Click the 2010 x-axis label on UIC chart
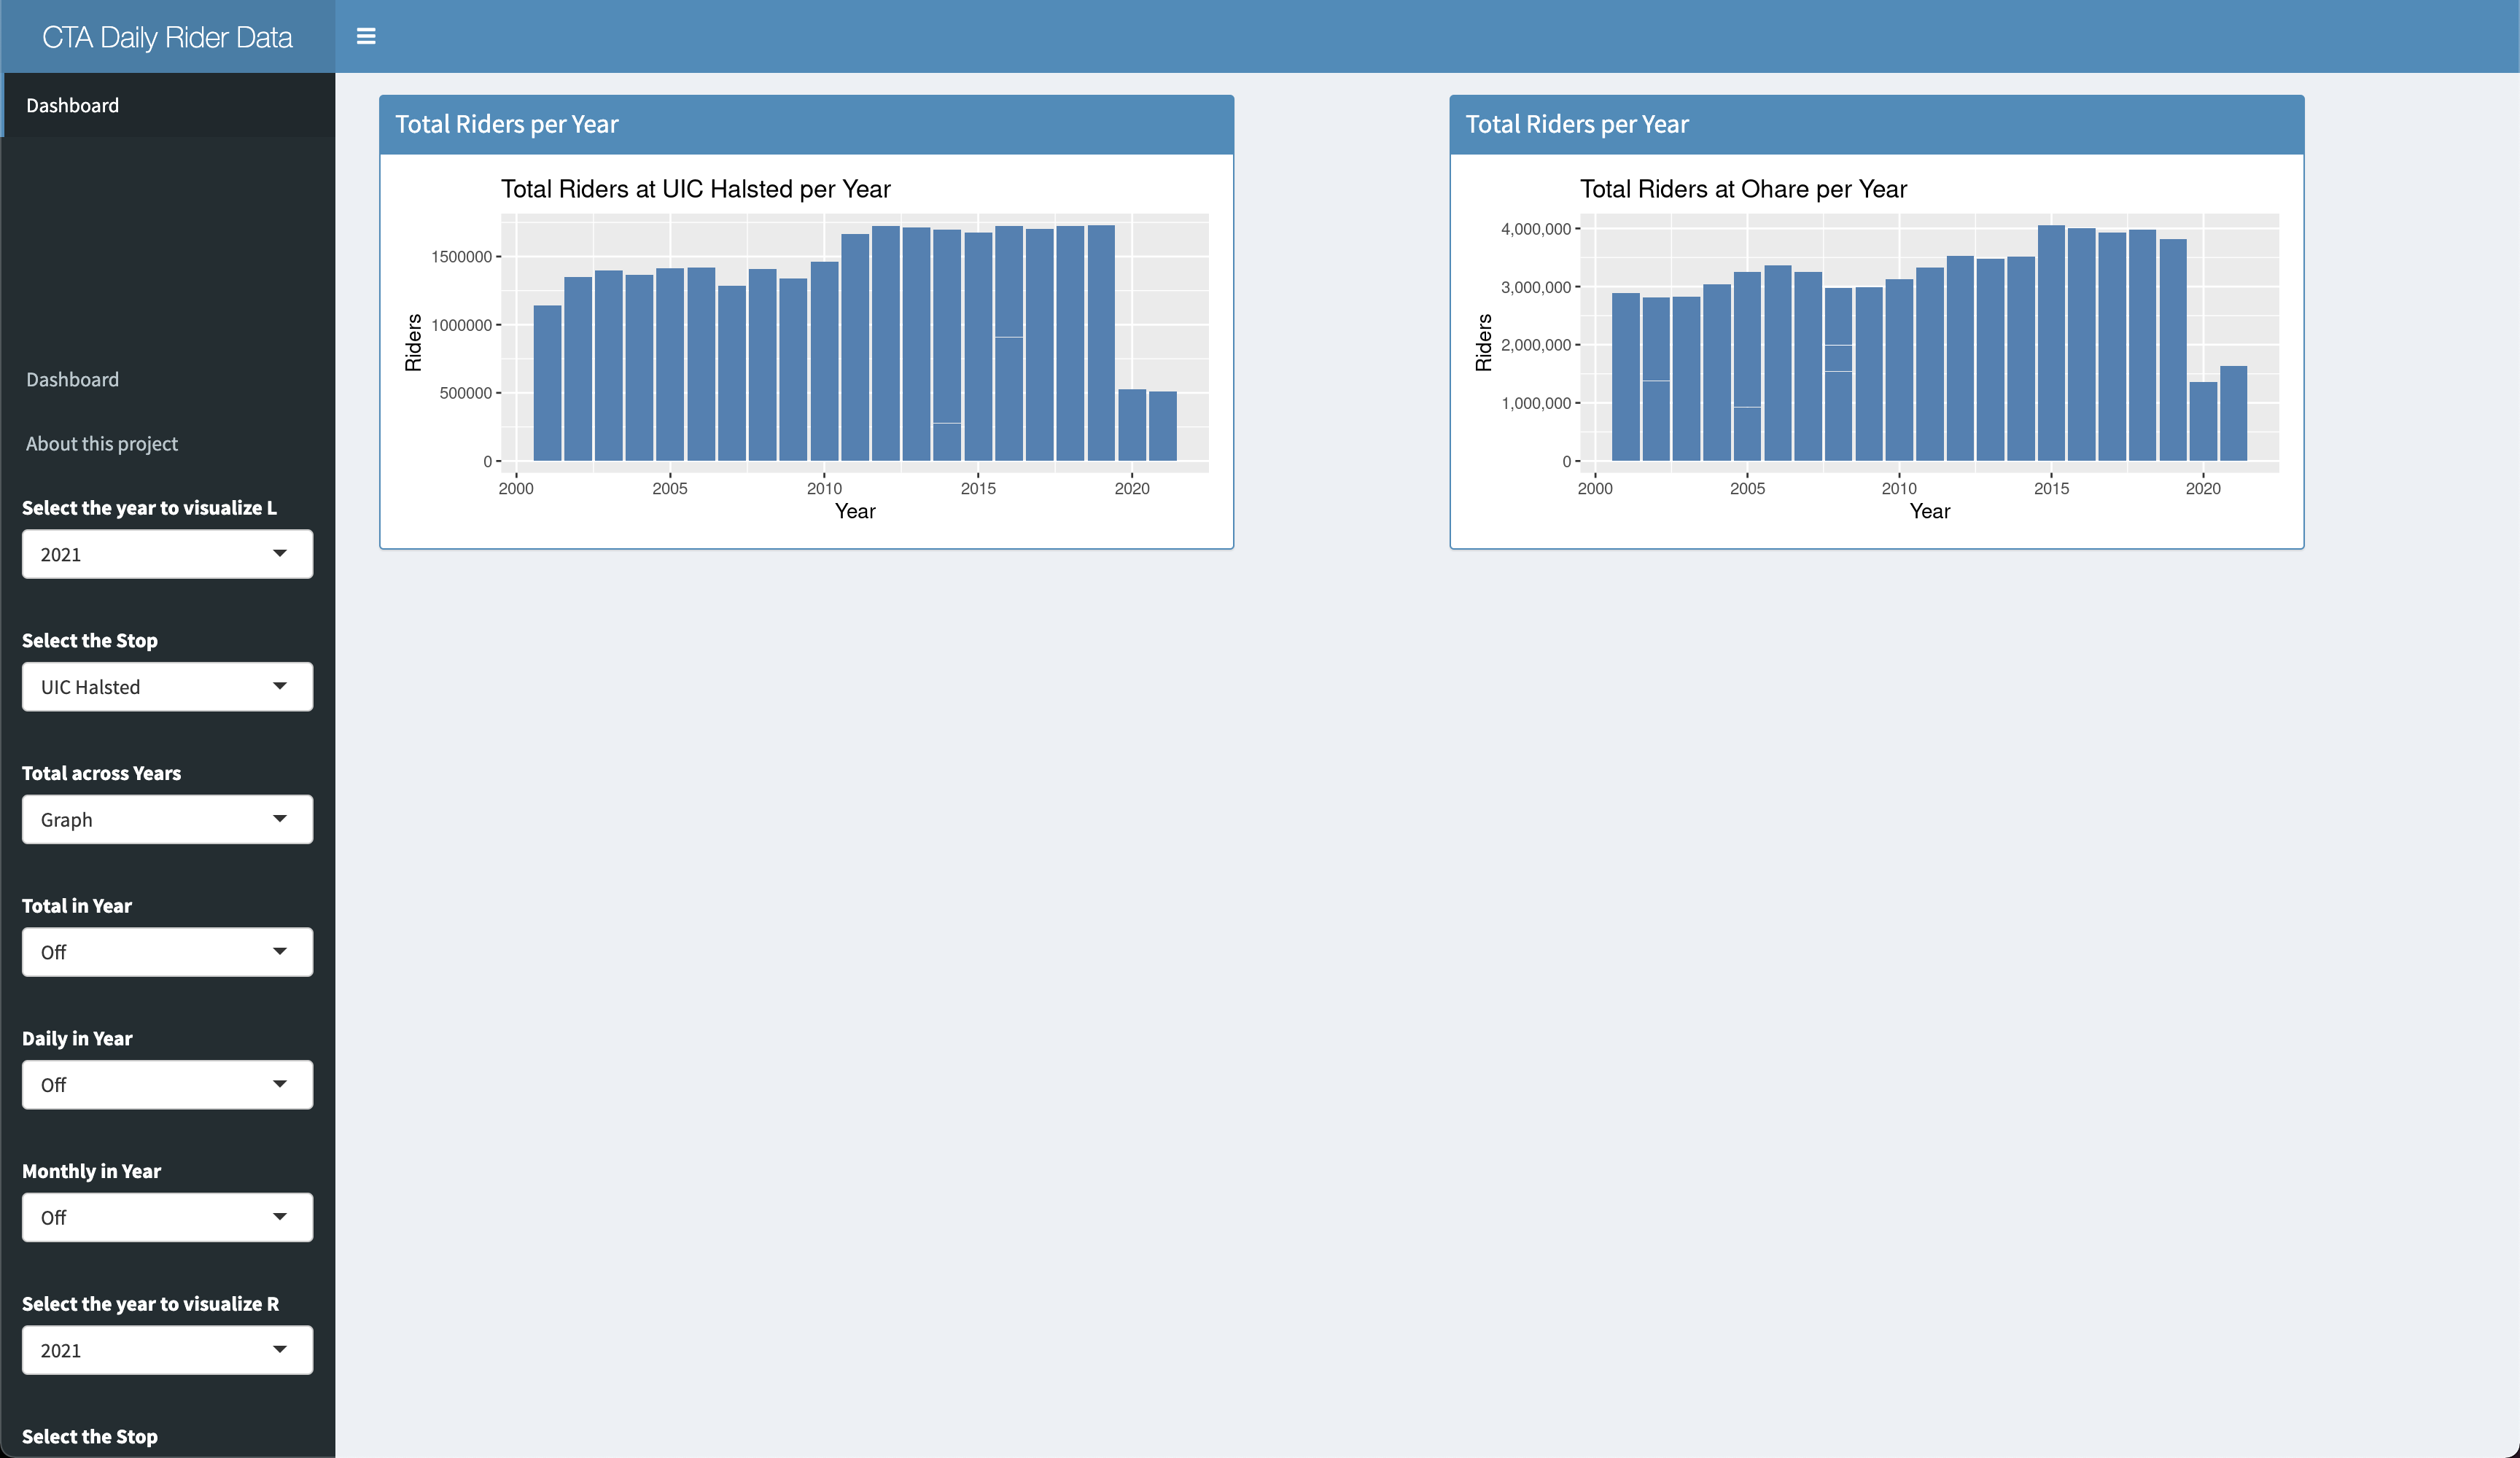This screenshot has width=2520, height=1458. tap(824, 488)
